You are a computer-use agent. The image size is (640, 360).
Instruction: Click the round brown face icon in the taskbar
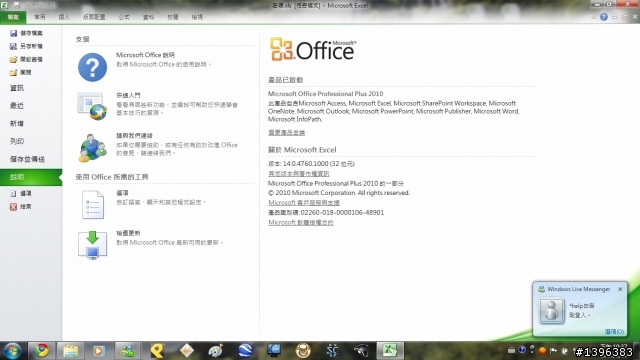303,351
